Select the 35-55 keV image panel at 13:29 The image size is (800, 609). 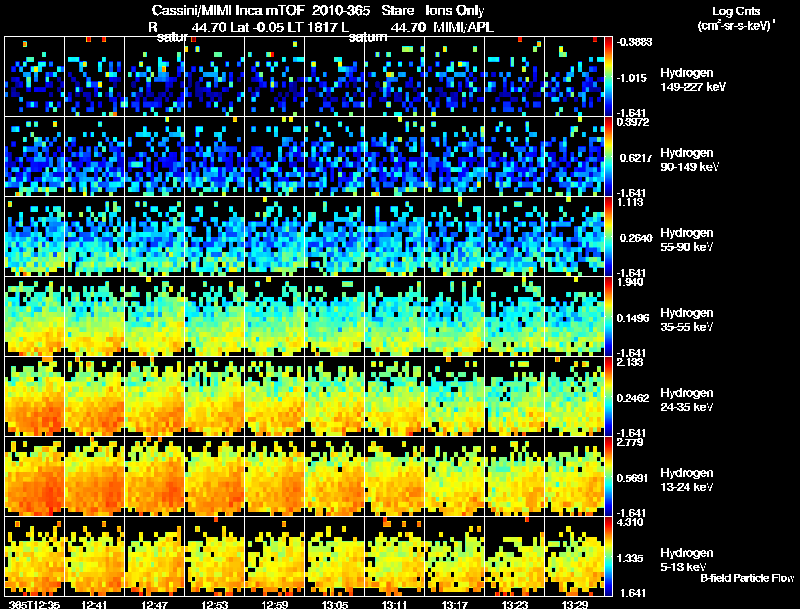[574, 317]
